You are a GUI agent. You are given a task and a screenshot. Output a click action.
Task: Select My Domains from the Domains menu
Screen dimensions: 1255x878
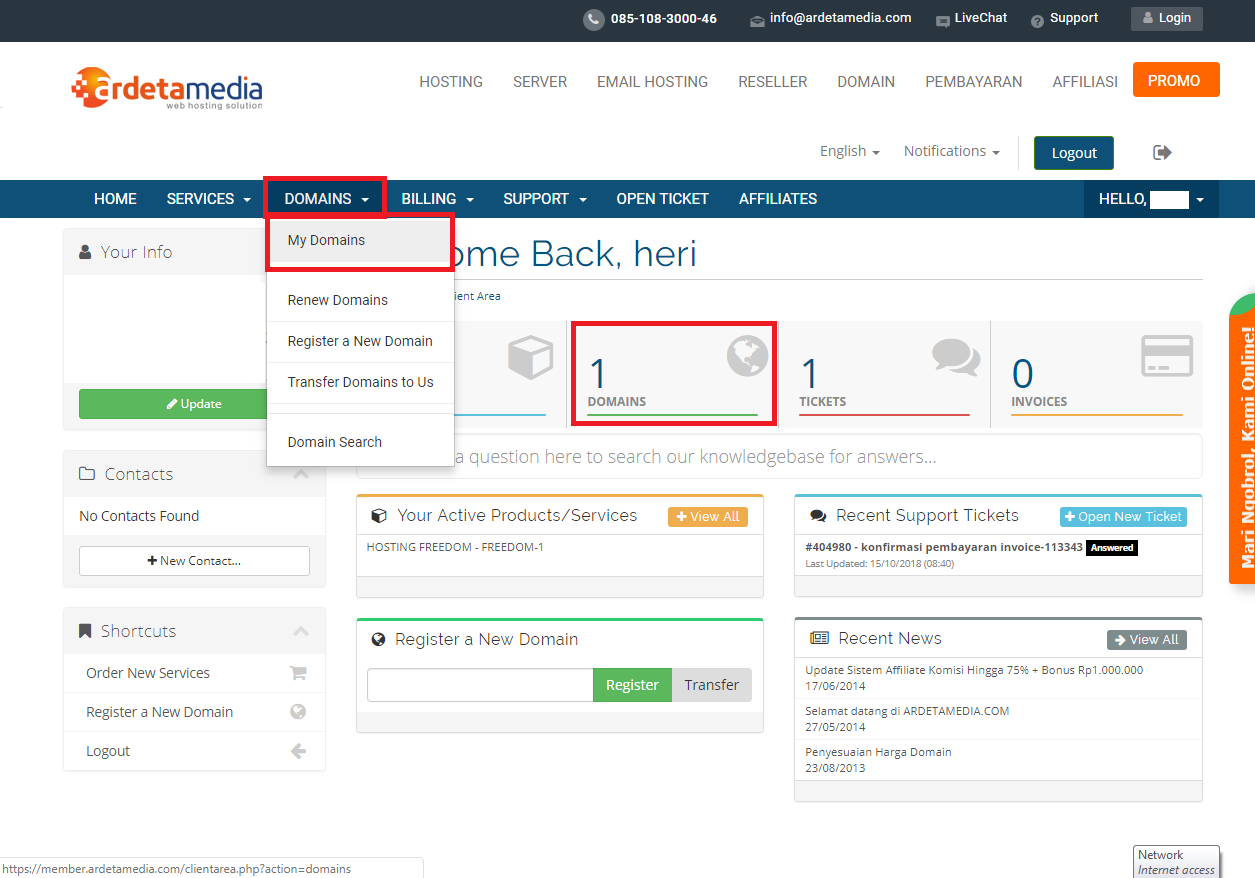click(x=326, y=240)
